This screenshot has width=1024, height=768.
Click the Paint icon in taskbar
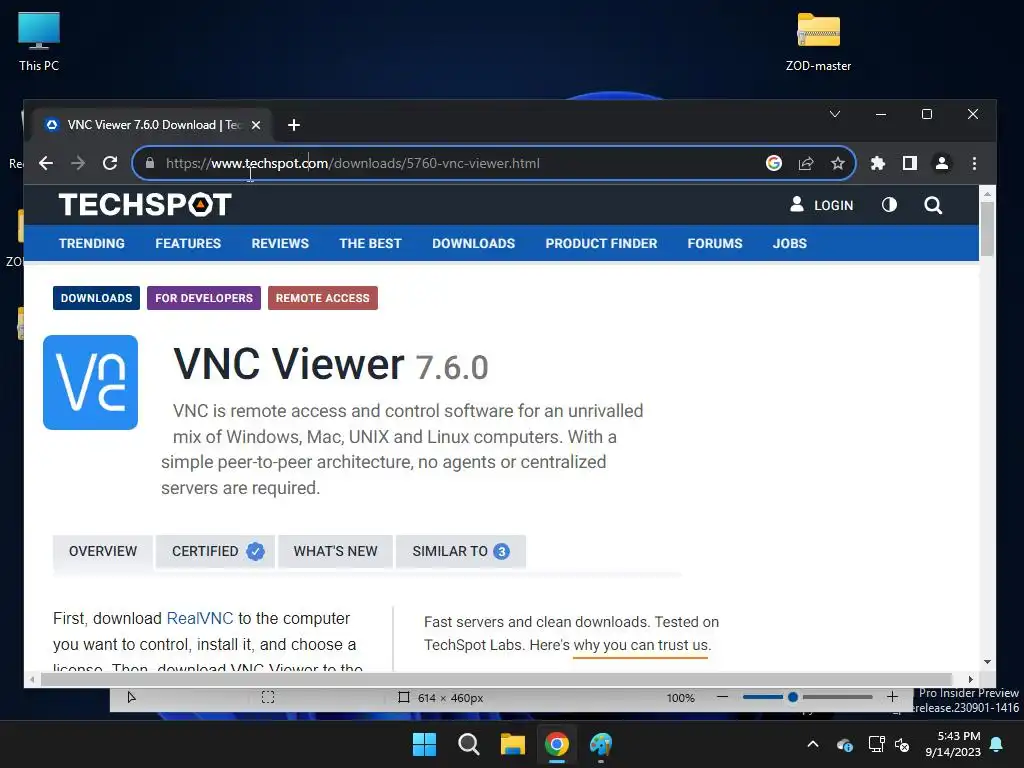point(601,744)
